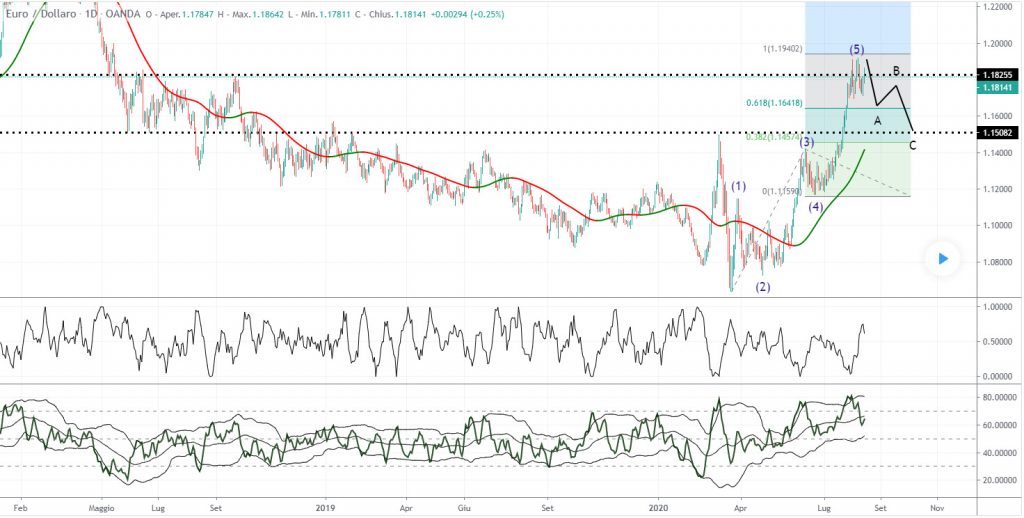Click the projected C correction label
This screenshot has width=1024, height=518.
pos(912,145)
